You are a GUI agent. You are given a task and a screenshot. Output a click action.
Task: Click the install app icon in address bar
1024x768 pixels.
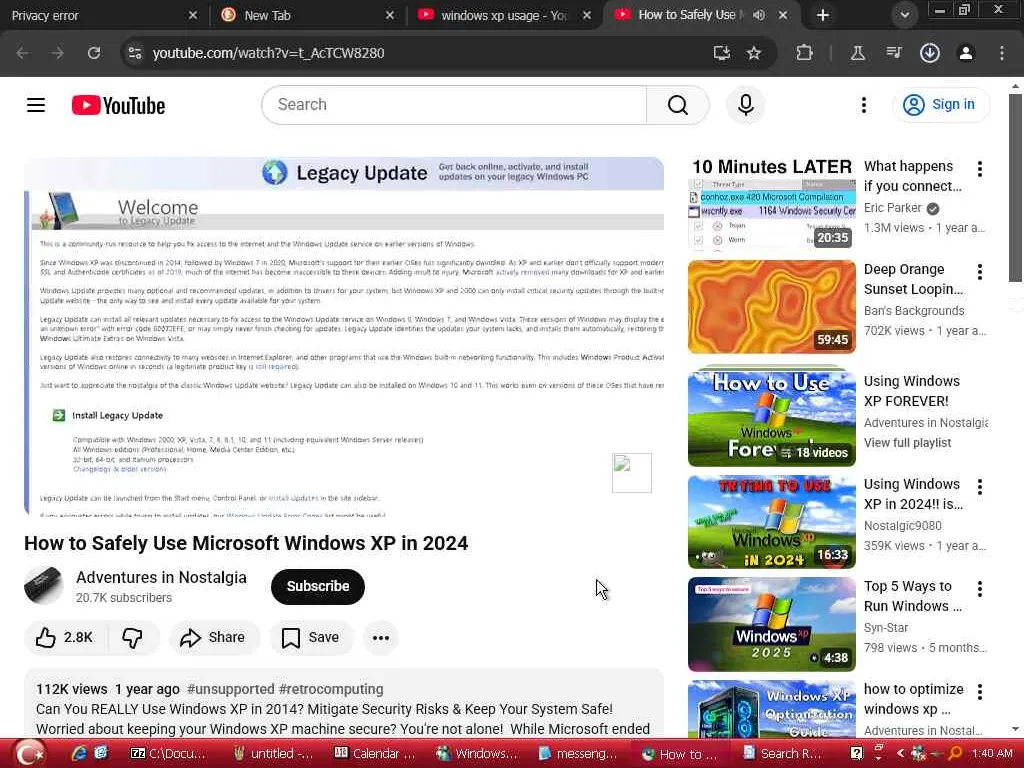point(722,53)
